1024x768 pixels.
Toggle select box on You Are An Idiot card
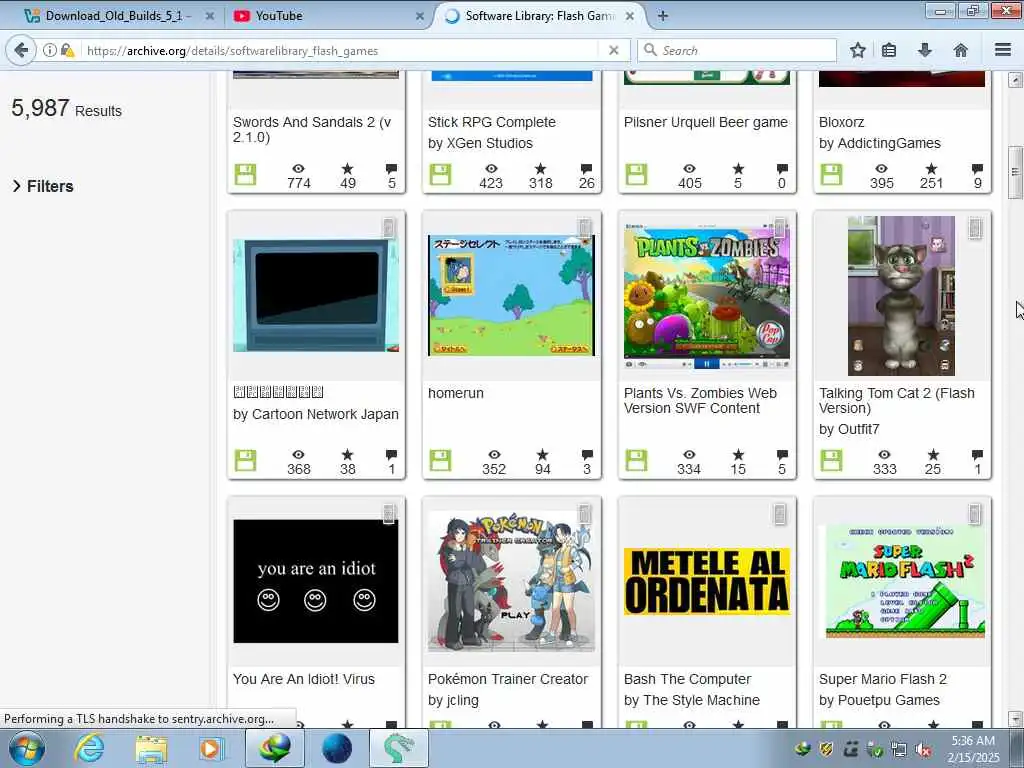click(389, 514)
